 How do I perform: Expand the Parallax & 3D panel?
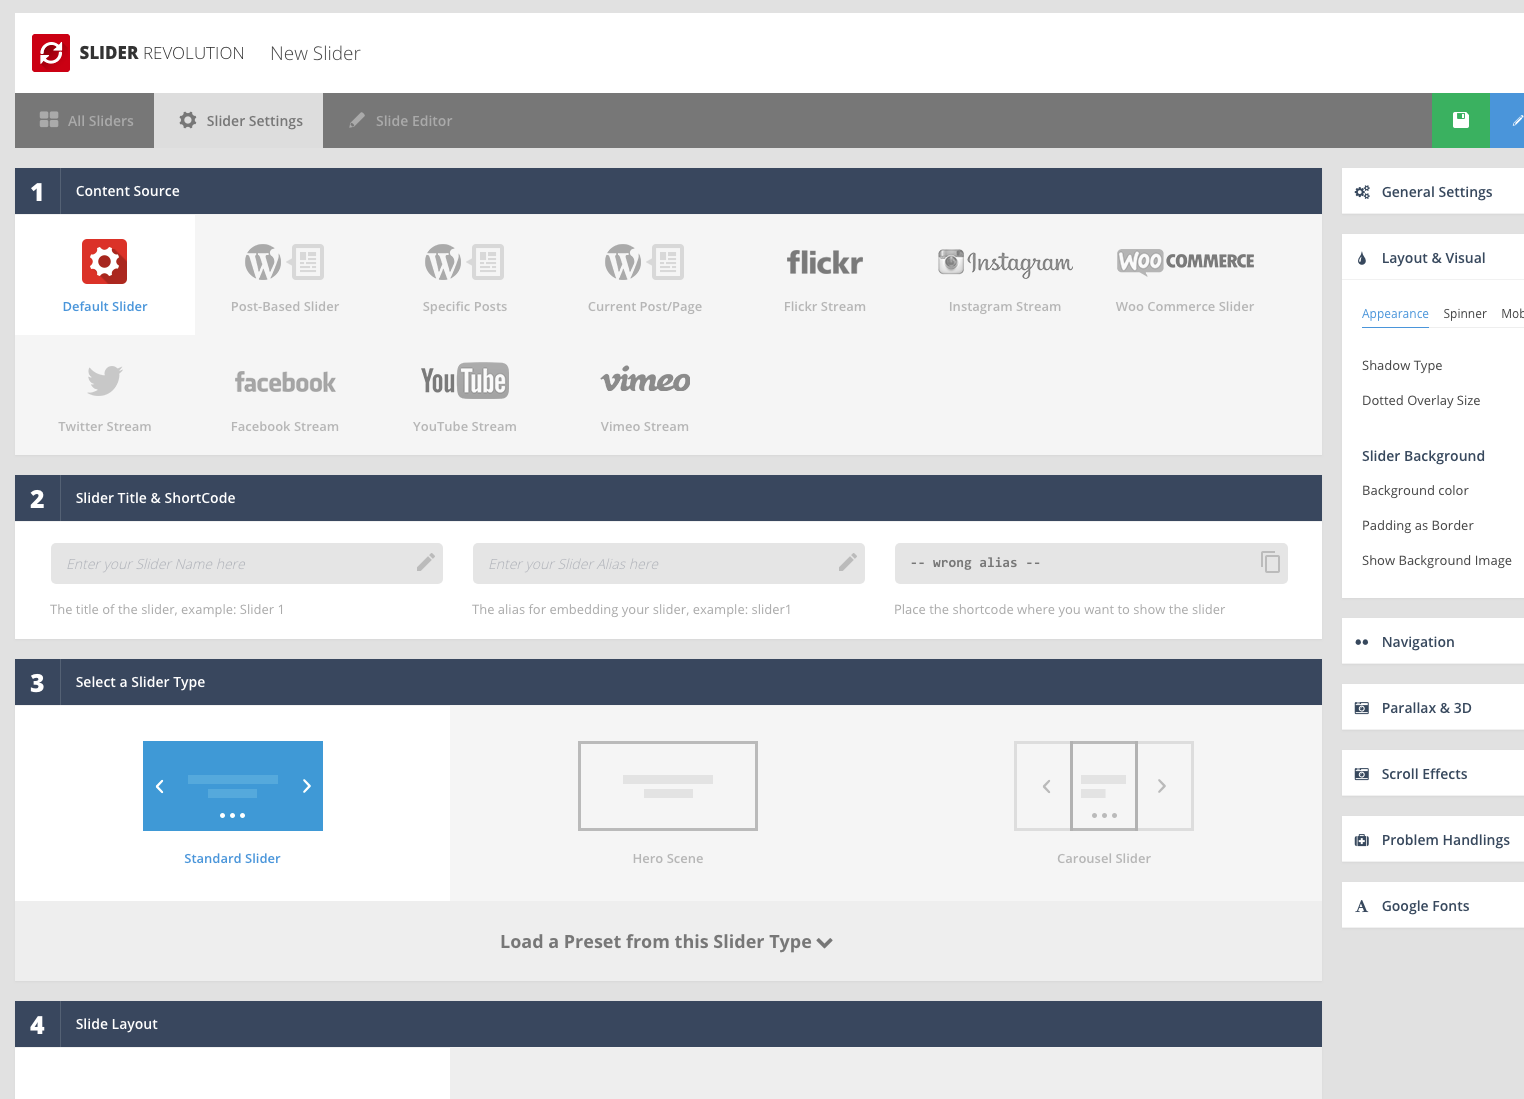point(1433,707)
